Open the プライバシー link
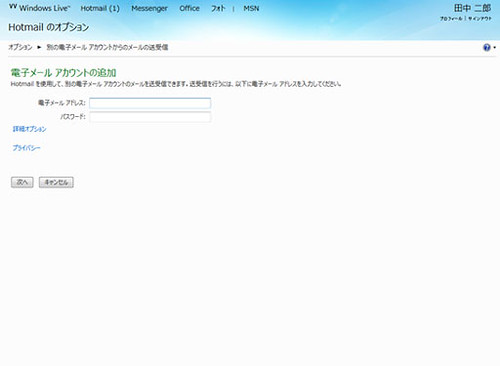The width and height of the screenshot is (500, 366). 26,148
